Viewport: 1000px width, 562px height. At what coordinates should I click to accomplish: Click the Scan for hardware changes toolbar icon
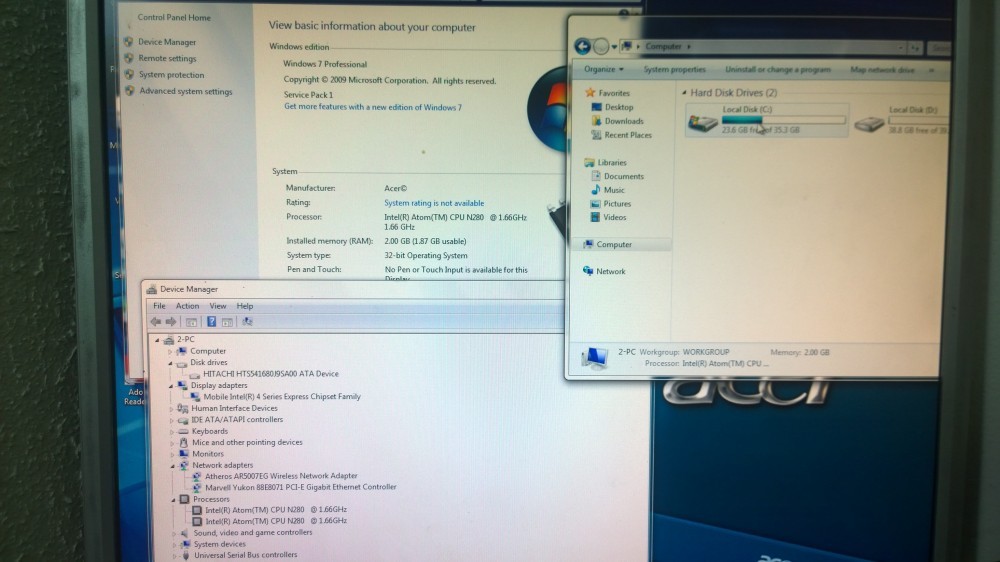point(247,322)
